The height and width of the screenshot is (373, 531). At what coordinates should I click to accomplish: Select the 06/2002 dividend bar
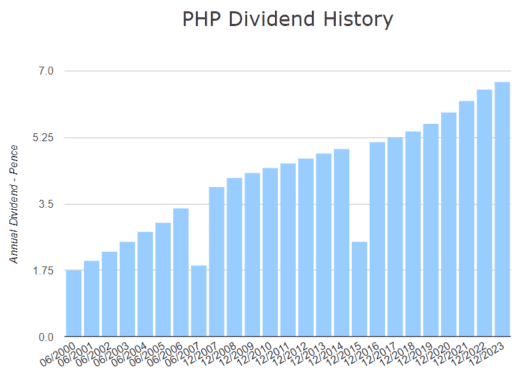pyautogui.click(x=109, y=294)
